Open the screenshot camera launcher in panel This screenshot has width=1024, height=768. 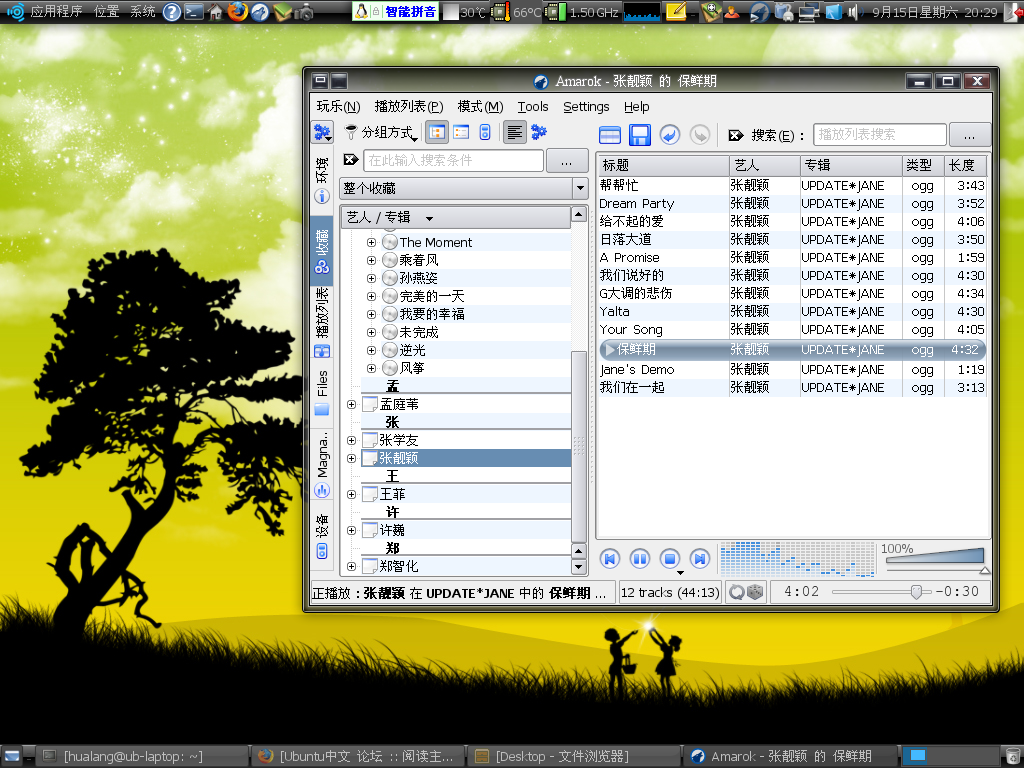pos(304,12)
